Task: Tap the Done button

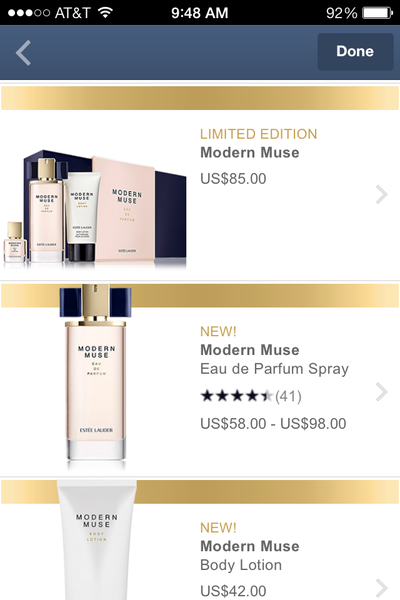Action: (355, 52)
